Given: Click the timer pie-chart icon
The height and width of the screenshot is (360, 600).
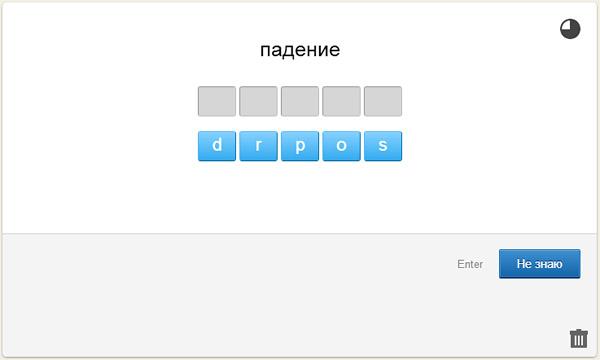Looking at the screenshot, I should pos(570,29).
